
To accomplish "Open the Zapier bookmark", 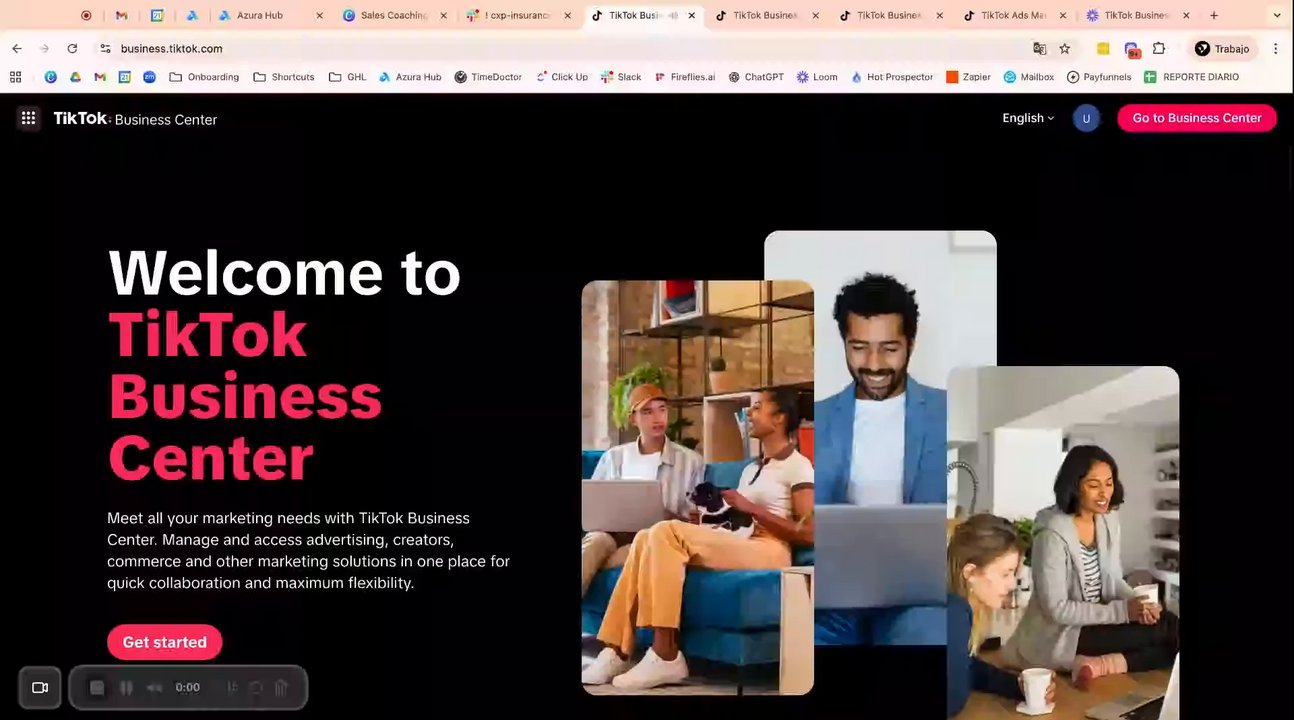I will (968, 77).
